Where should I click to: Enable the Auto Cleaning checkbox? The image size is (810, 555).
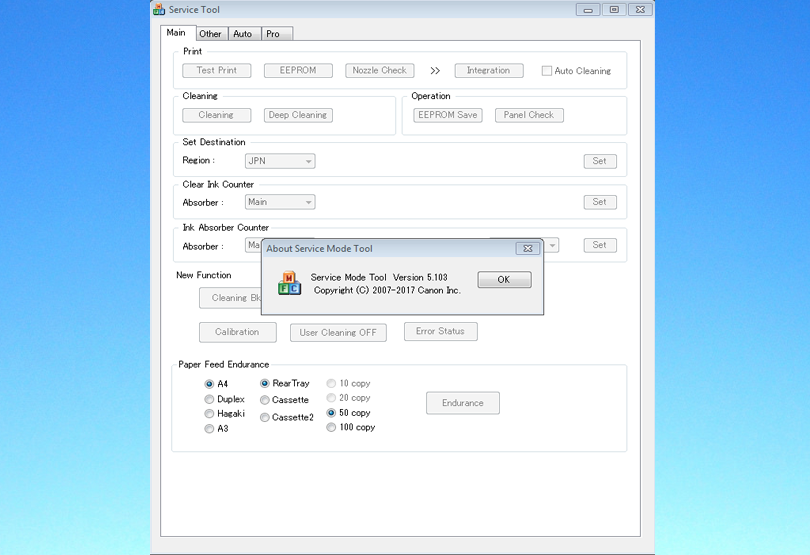547,71
